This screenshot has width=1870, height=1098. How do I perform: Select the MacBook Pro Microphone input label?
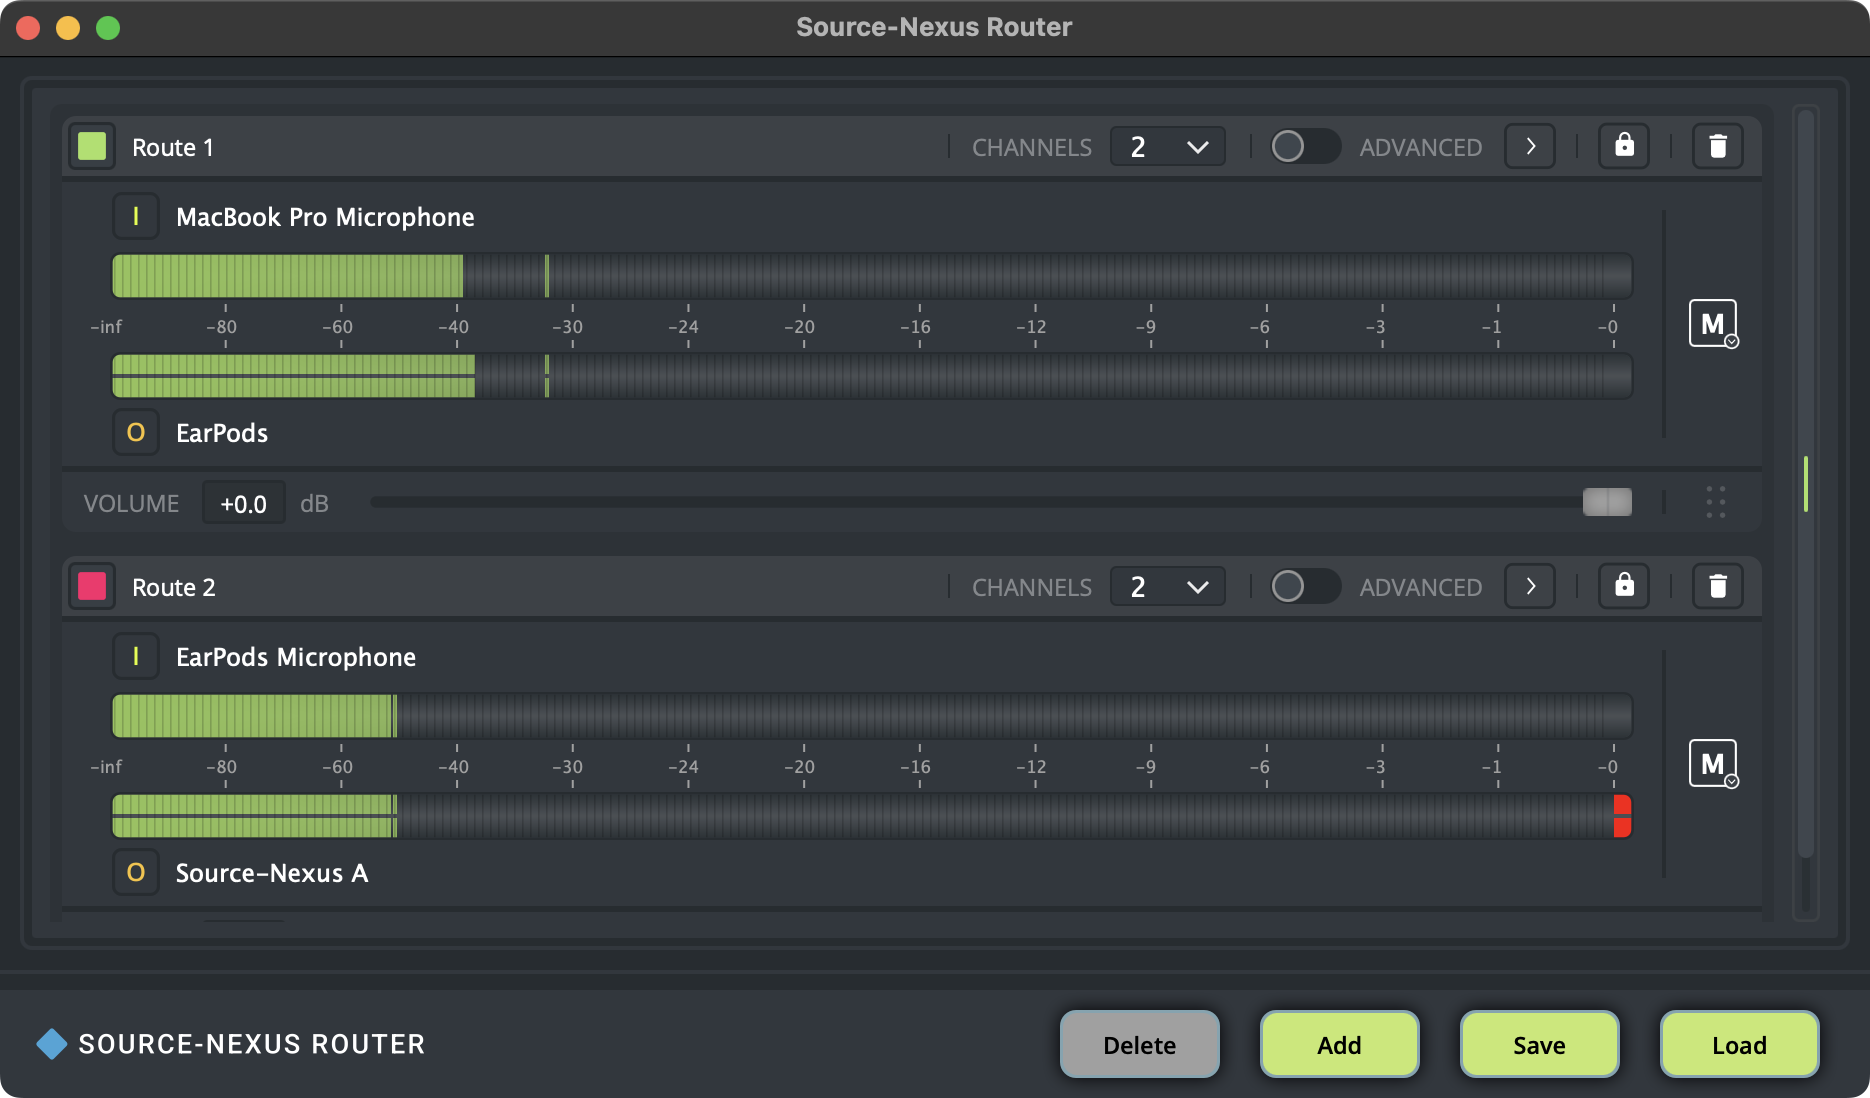pyautogui.click(x=325, y=217)
